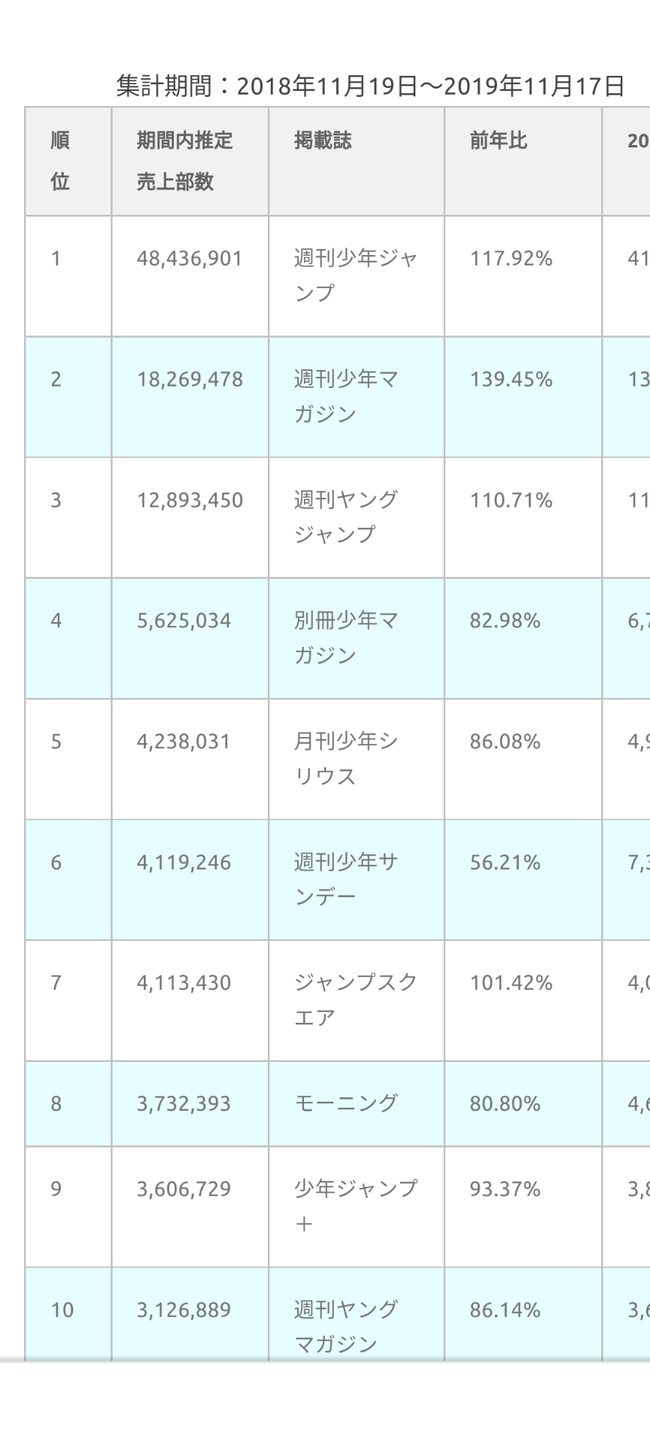Viewport: 650px width, 1444px height.
Task: Select the 週刊少年マガジン magazine cell
Action: tap(356, 397)
